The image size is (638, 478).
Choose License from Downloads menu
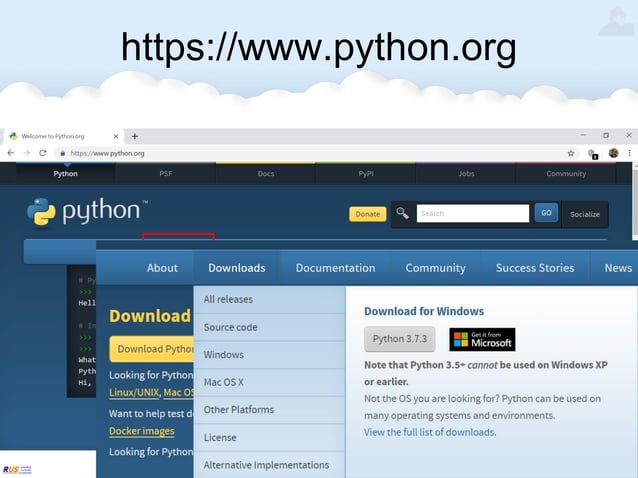click(269, 437)
